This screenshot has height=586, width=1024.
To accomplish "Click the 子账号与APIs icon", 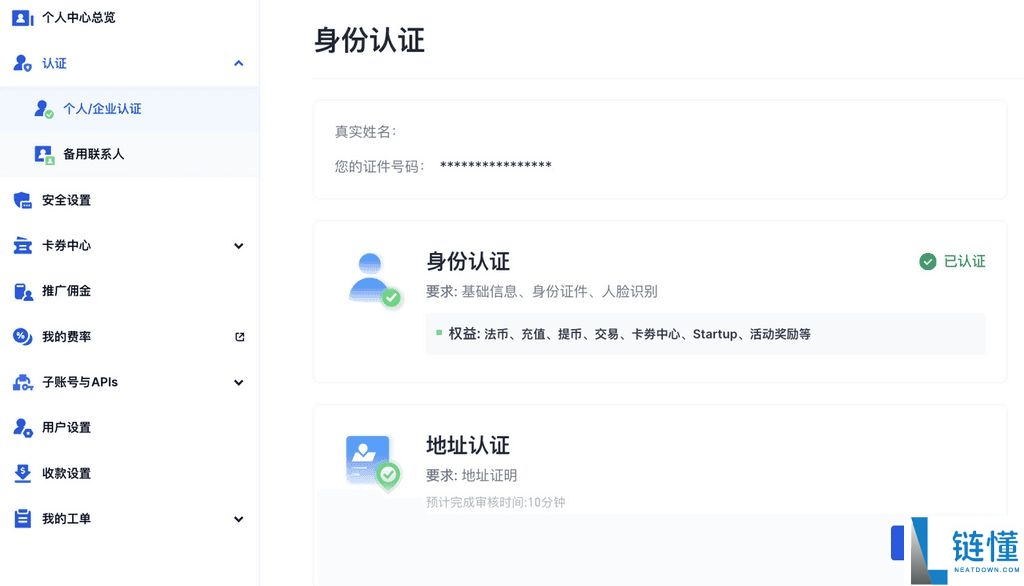I will click(x=22, y=382).
